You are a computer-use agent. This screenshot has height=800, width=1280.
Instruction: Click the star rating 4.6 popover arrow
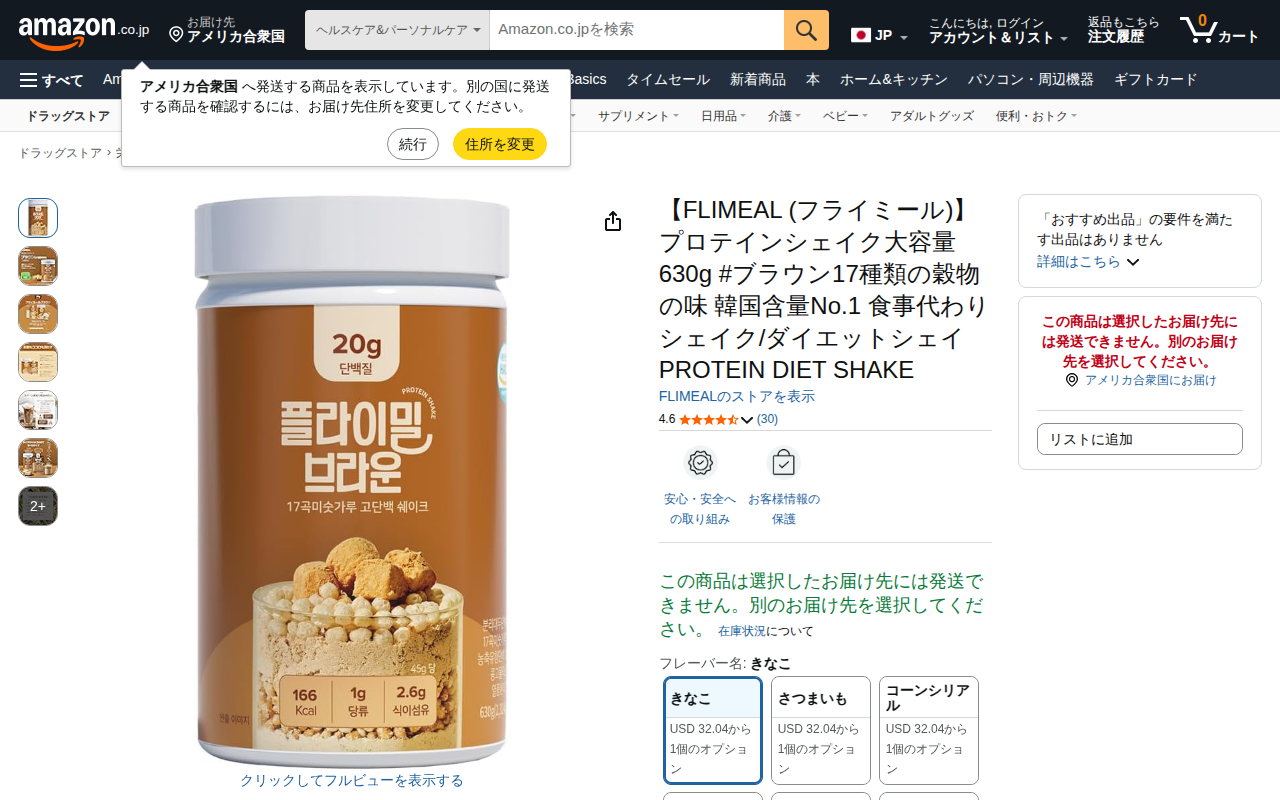coord(747,420)
